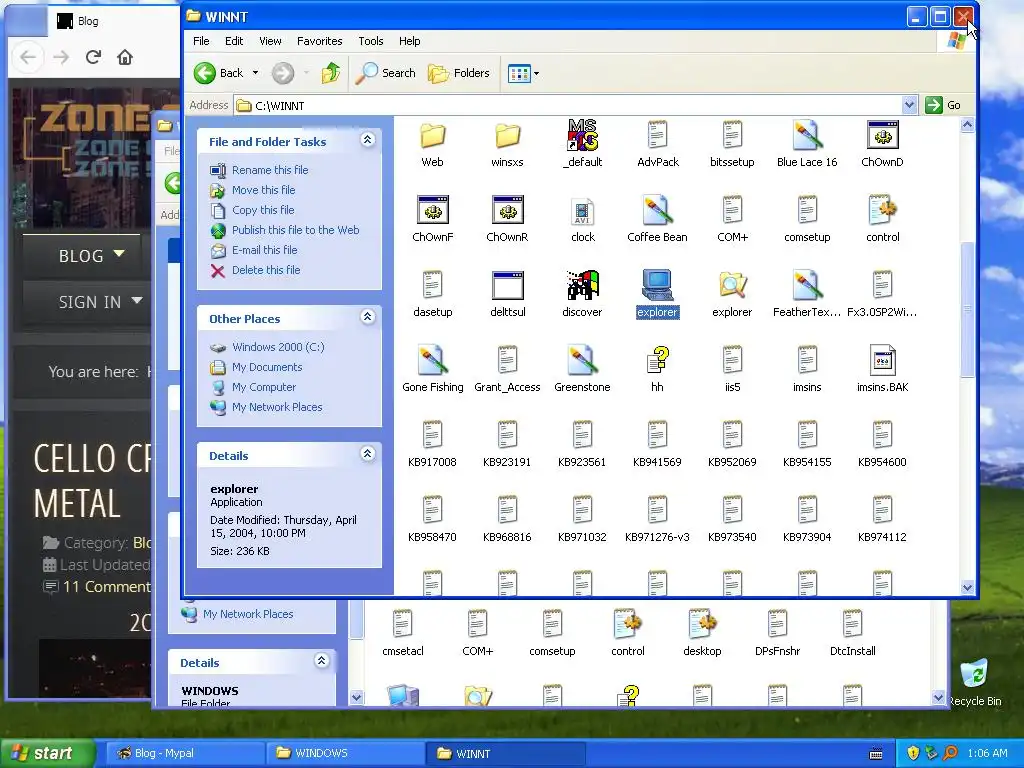Collapse the Other Places panel
The height and width of the screenshot is (768, 1024).
368,317
